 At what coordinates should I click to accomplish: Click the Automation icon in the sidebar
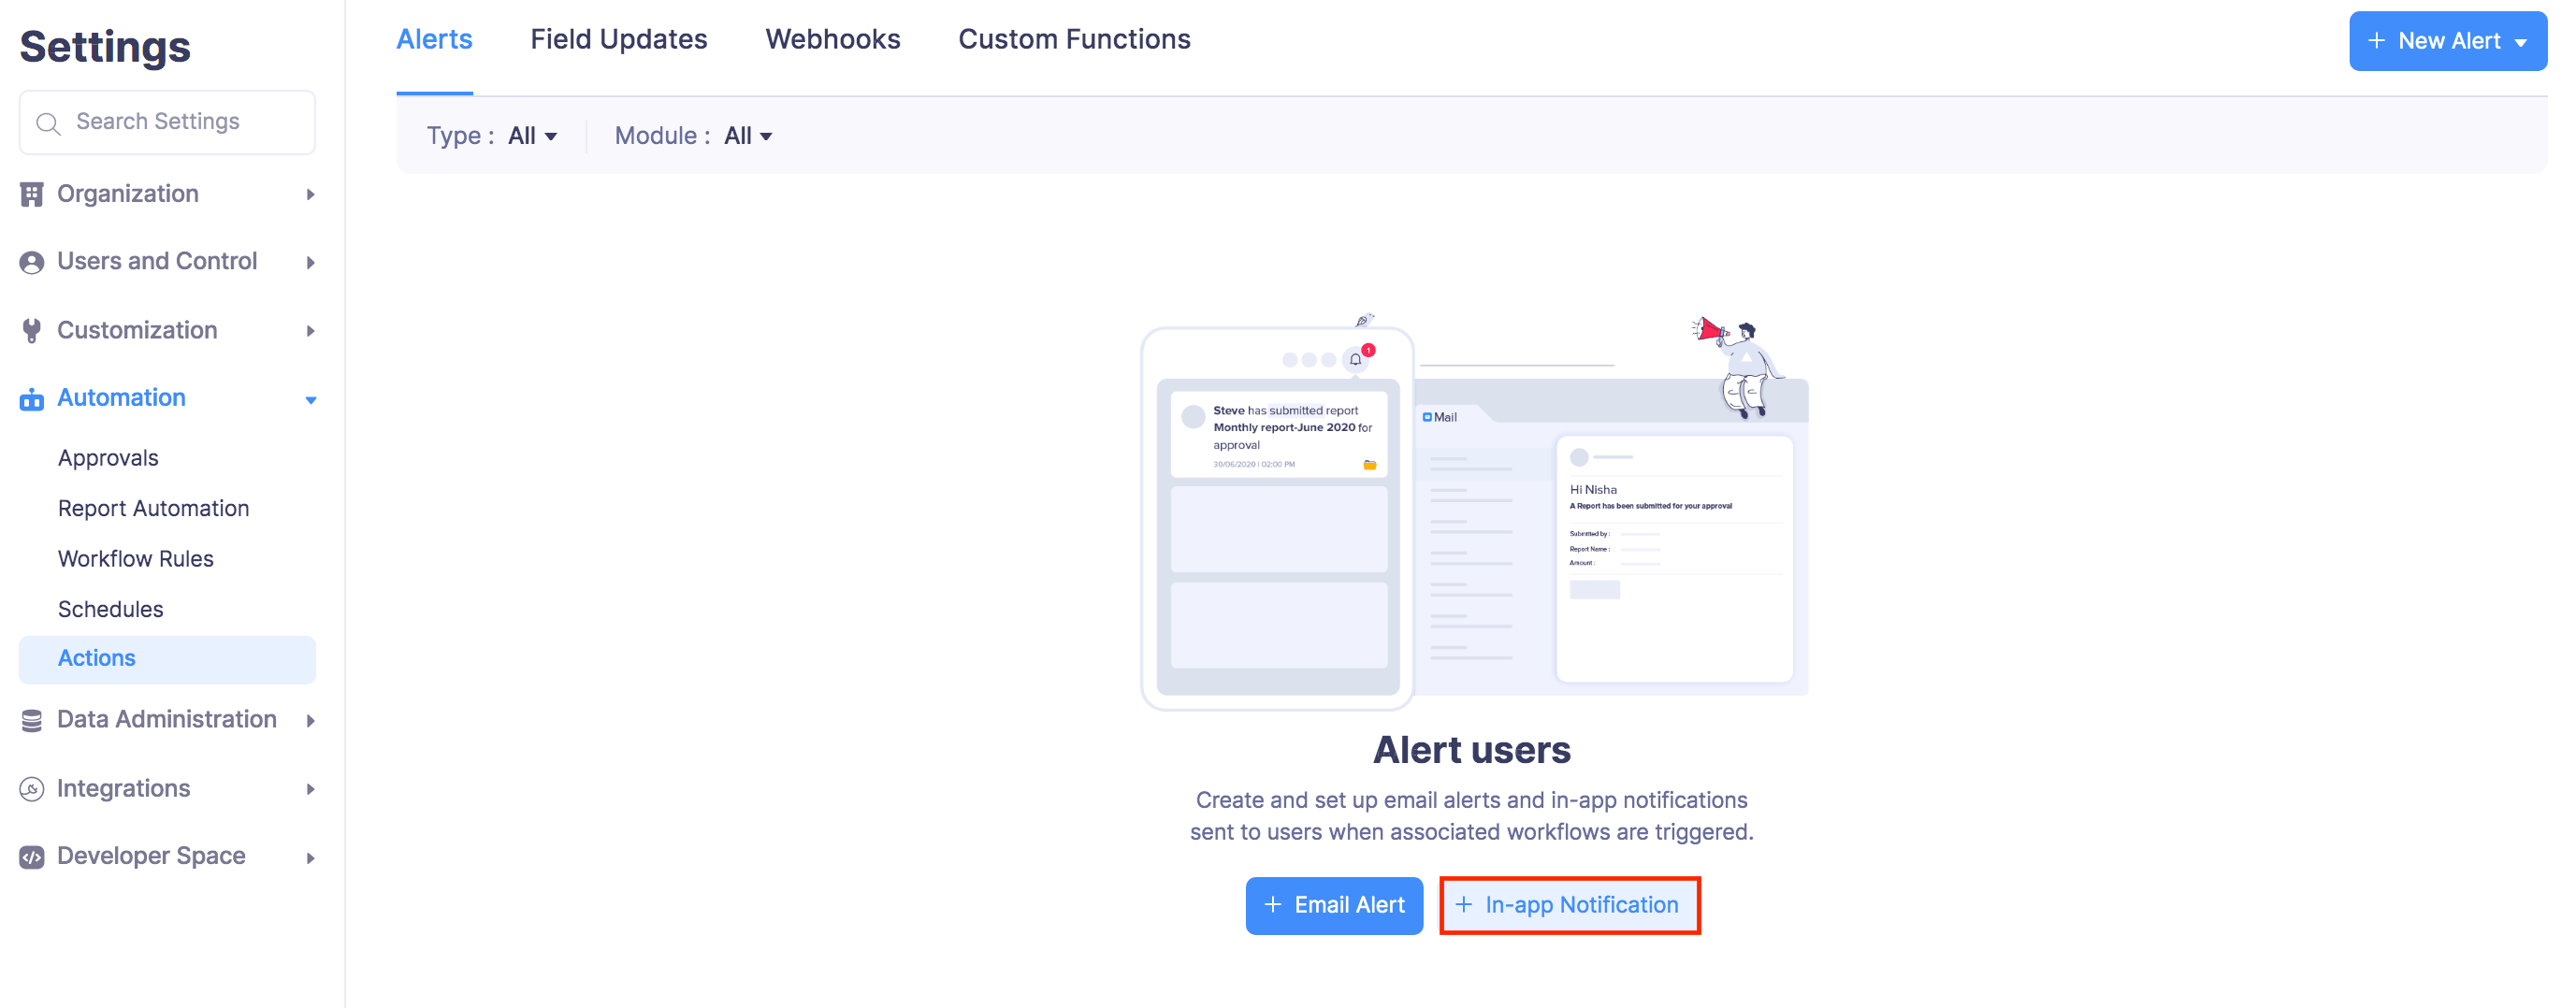[x=31, y=398]
